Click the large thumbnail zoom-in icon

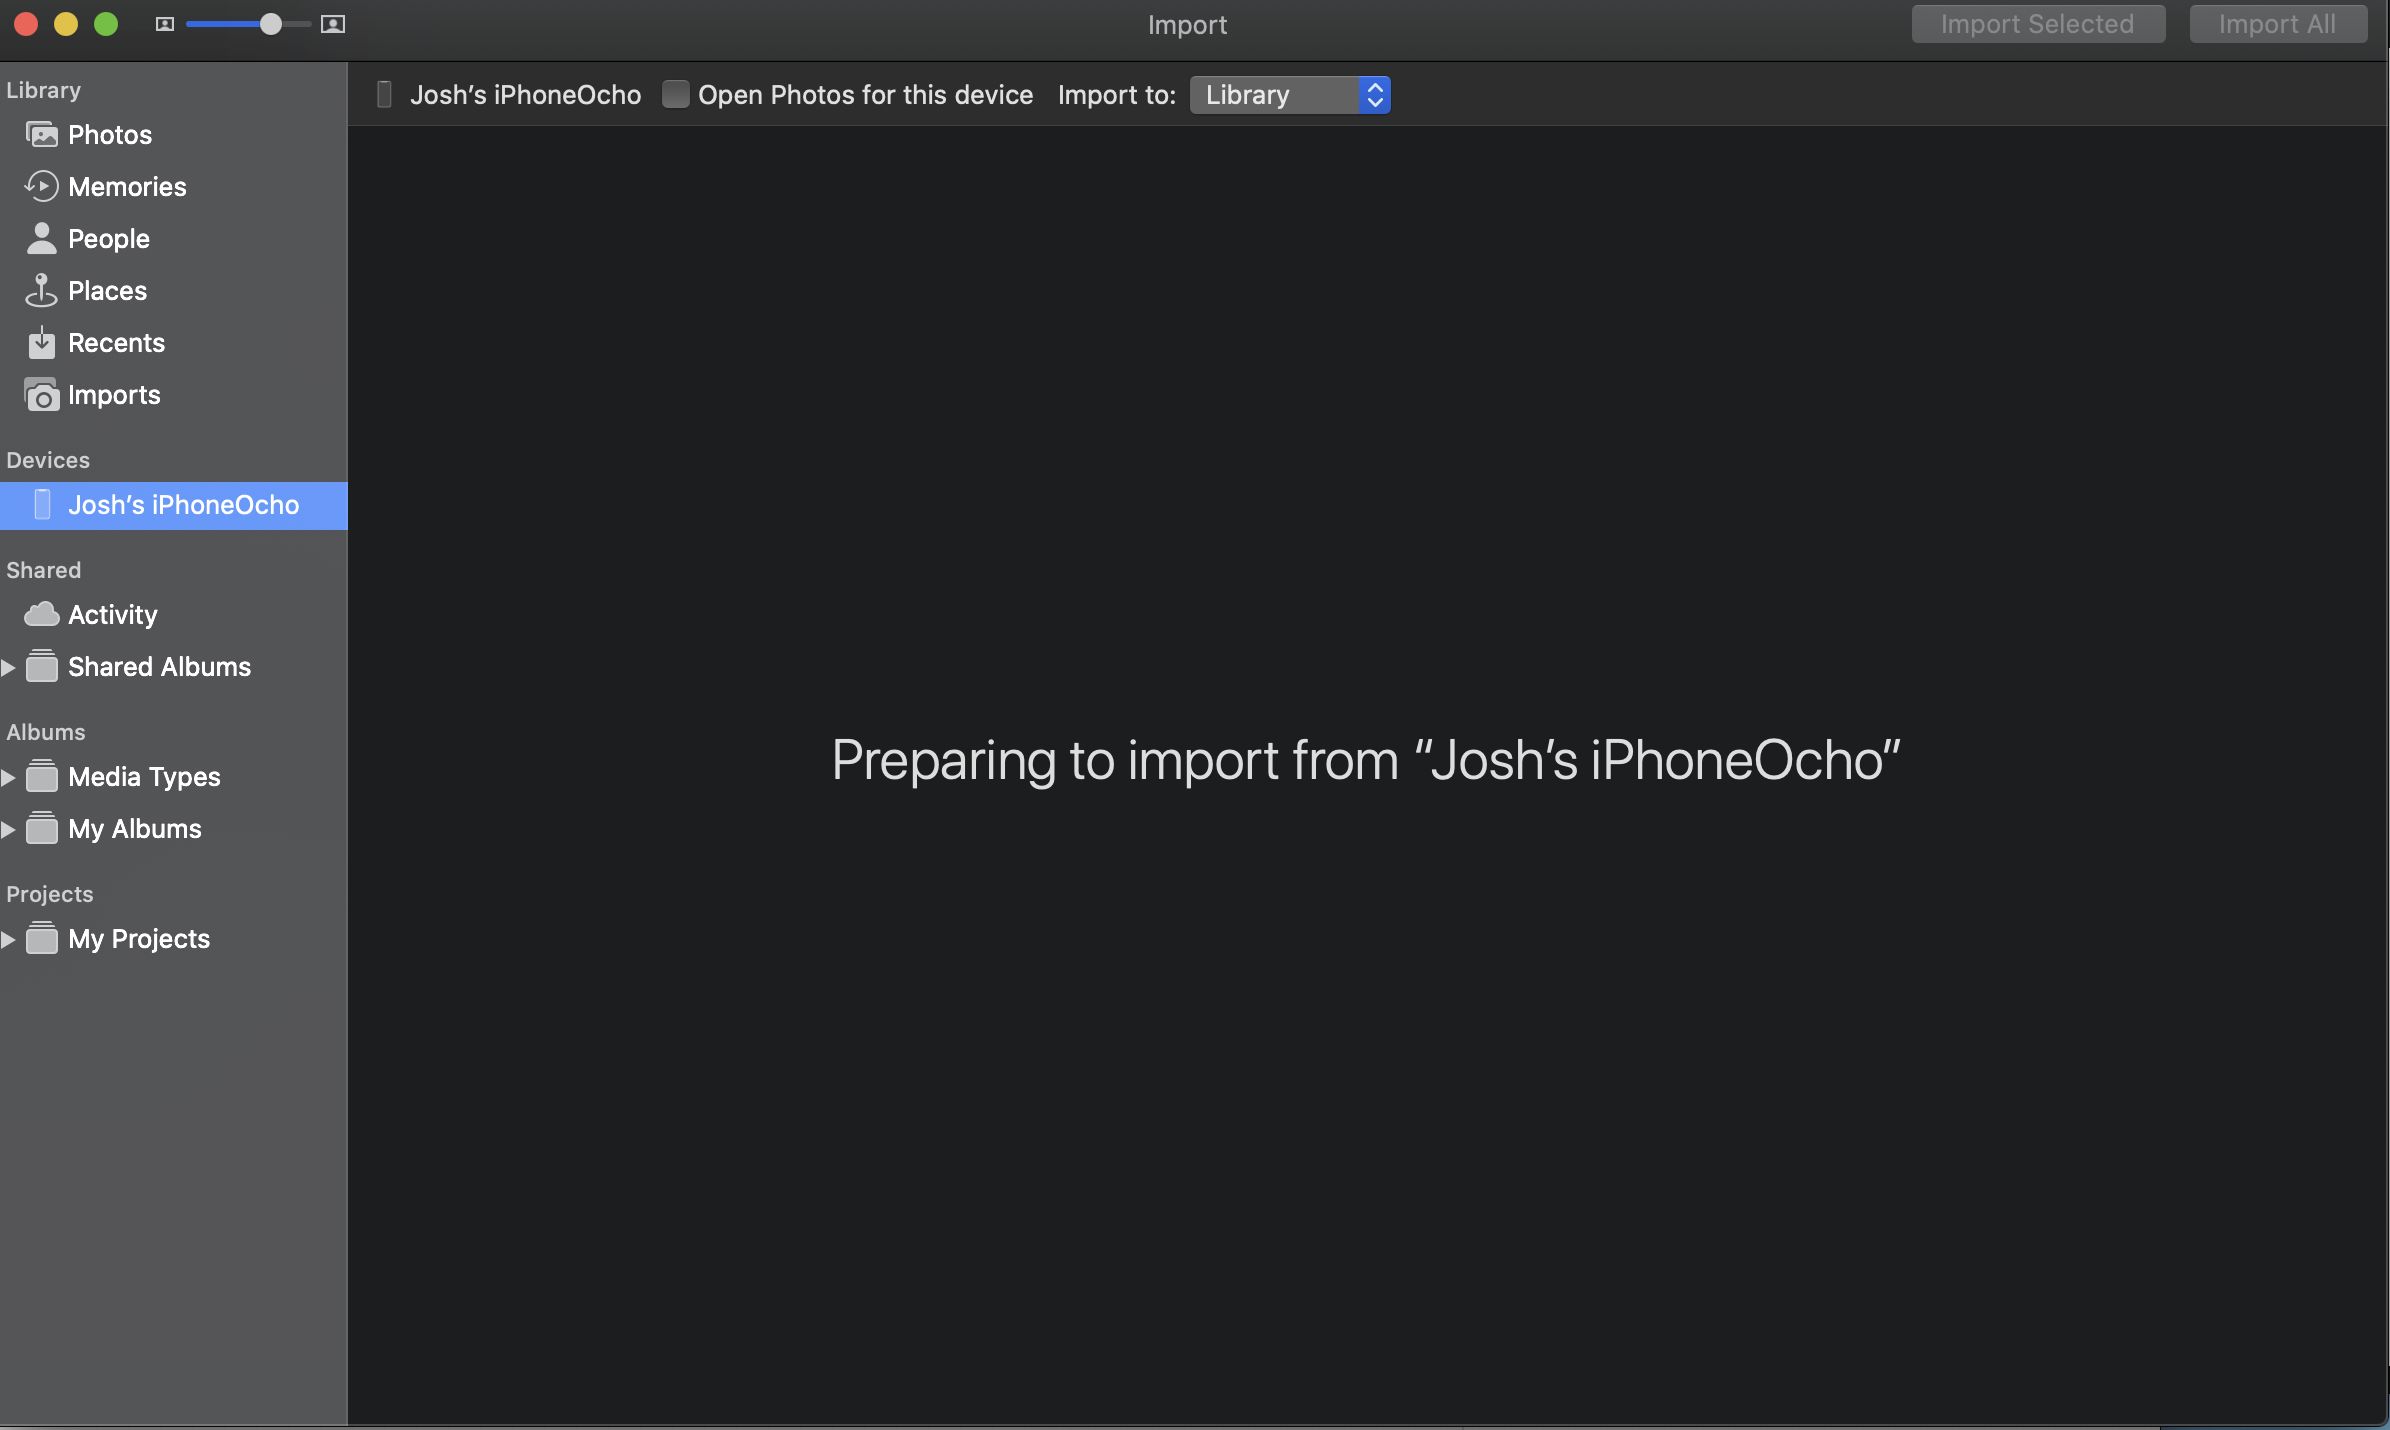click(333, 24)
